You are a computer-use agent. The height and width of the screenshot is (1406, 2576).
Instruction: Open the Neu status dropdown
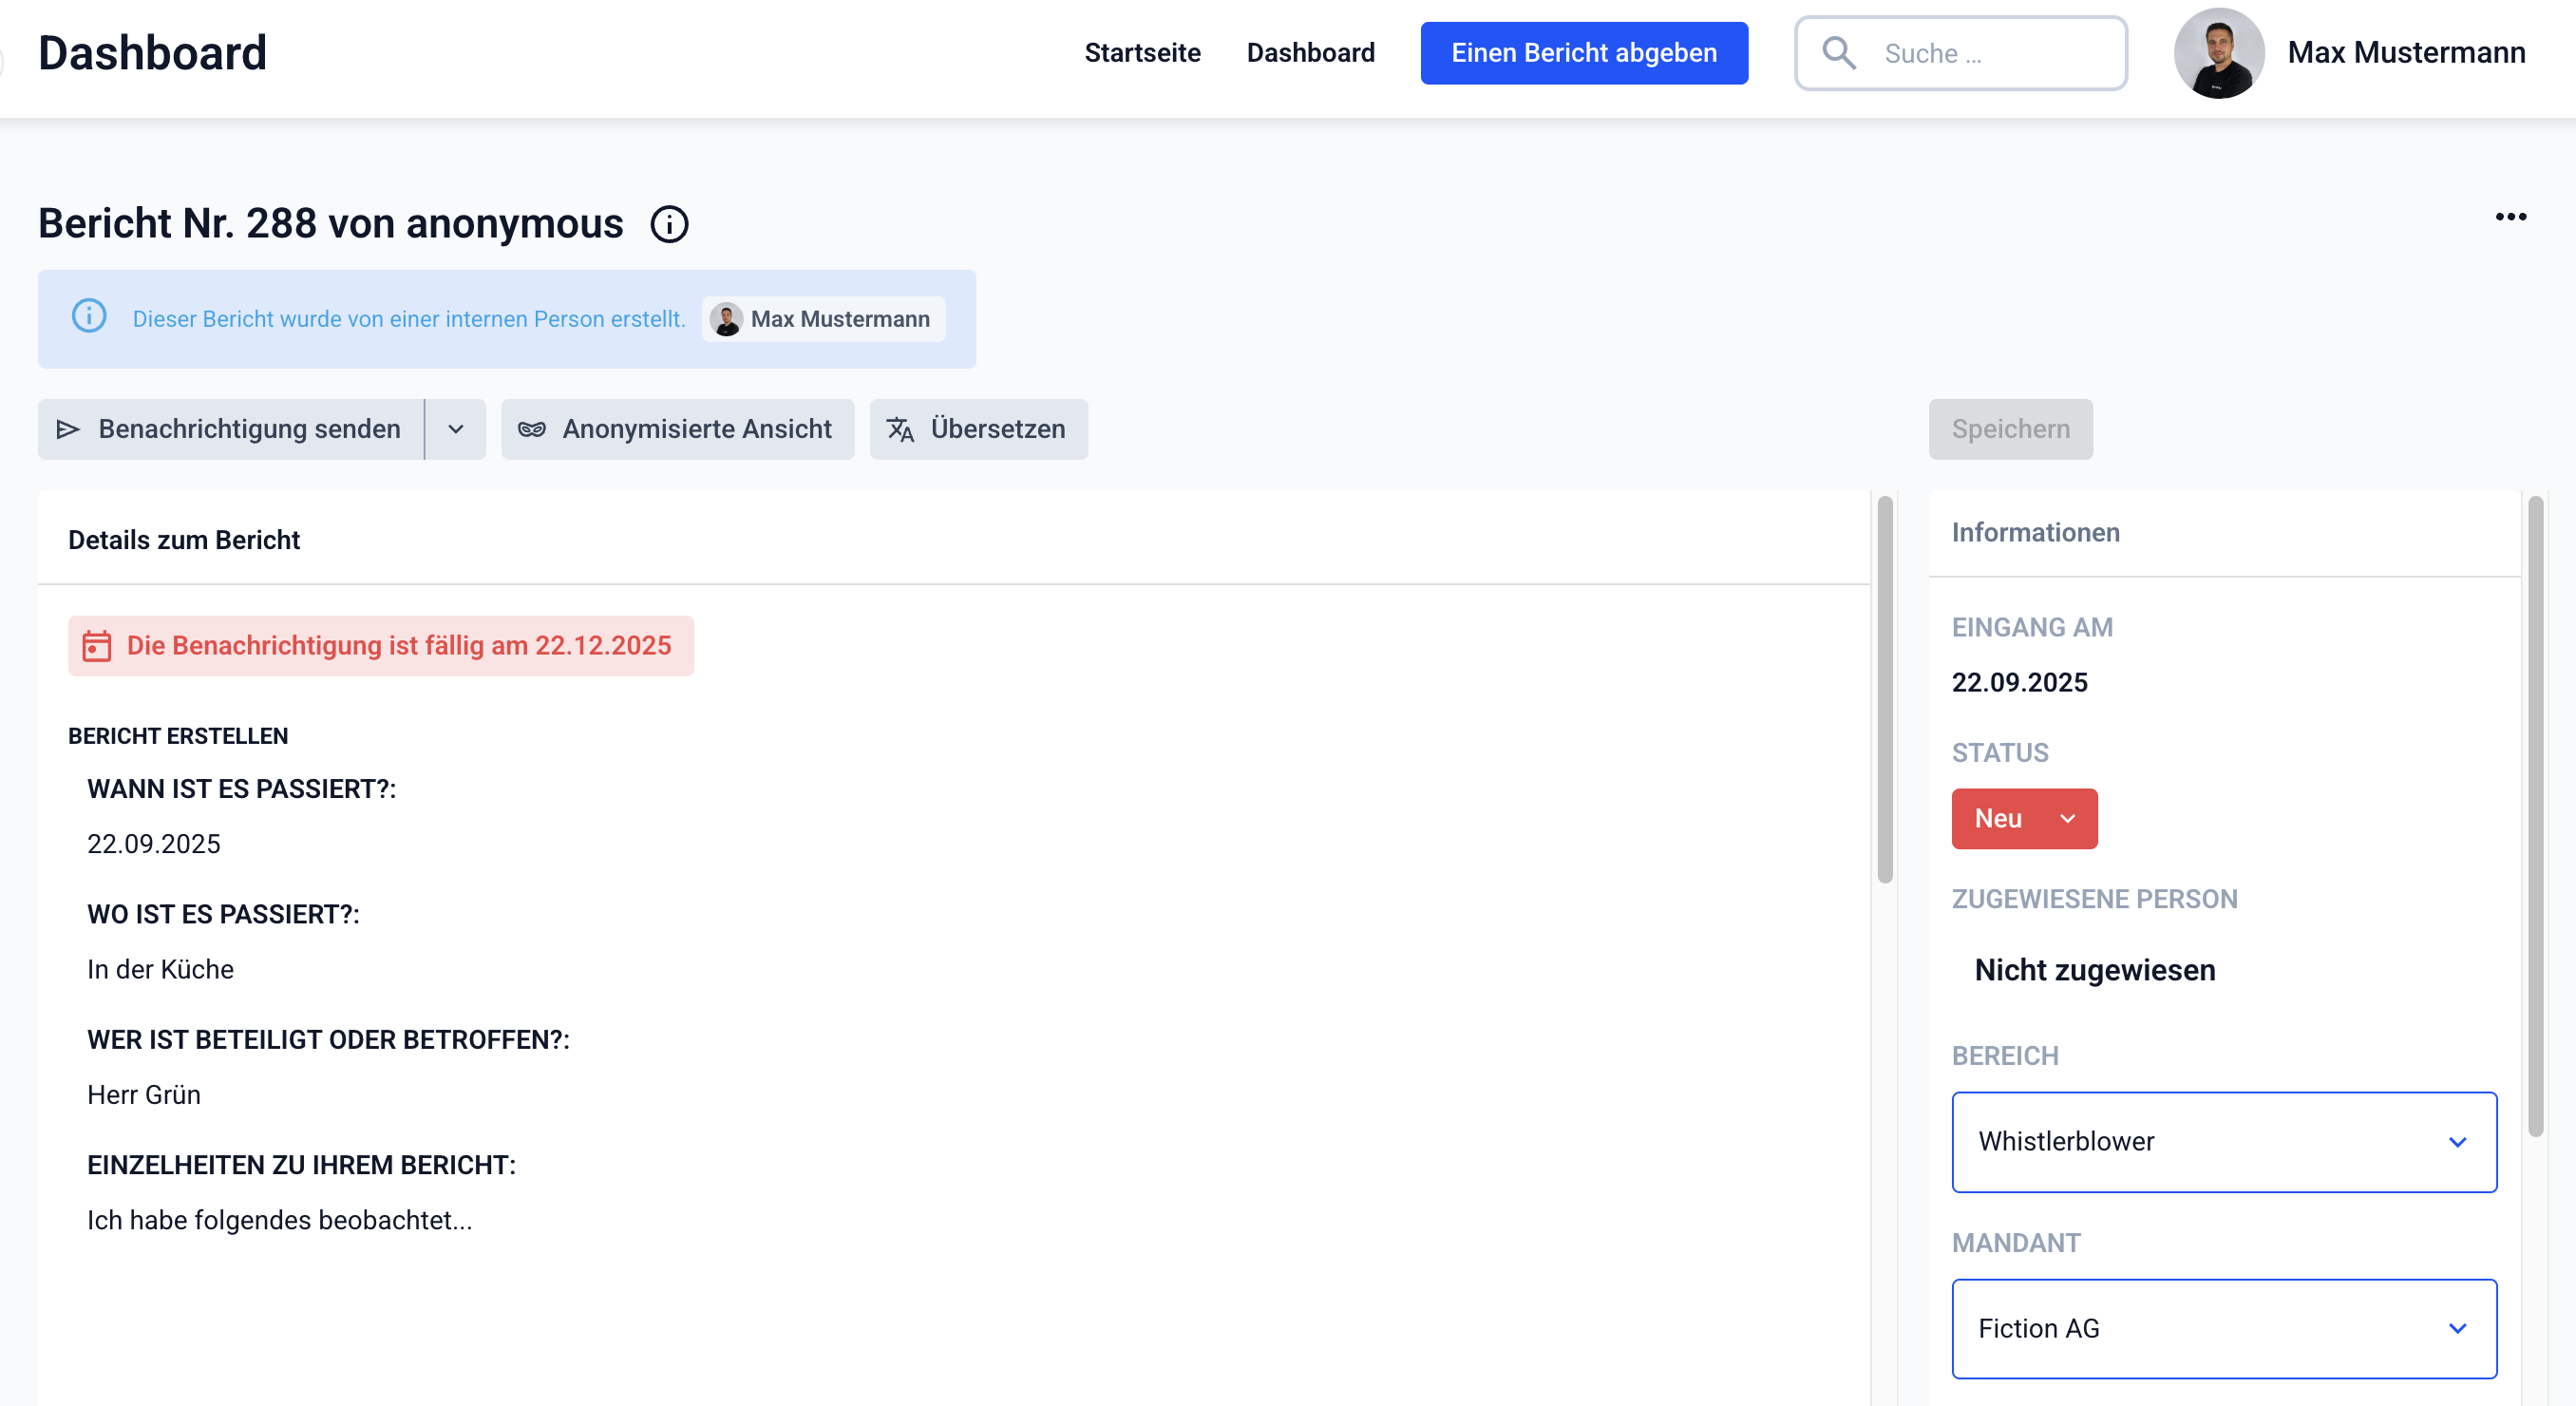tap(2023, 818)
